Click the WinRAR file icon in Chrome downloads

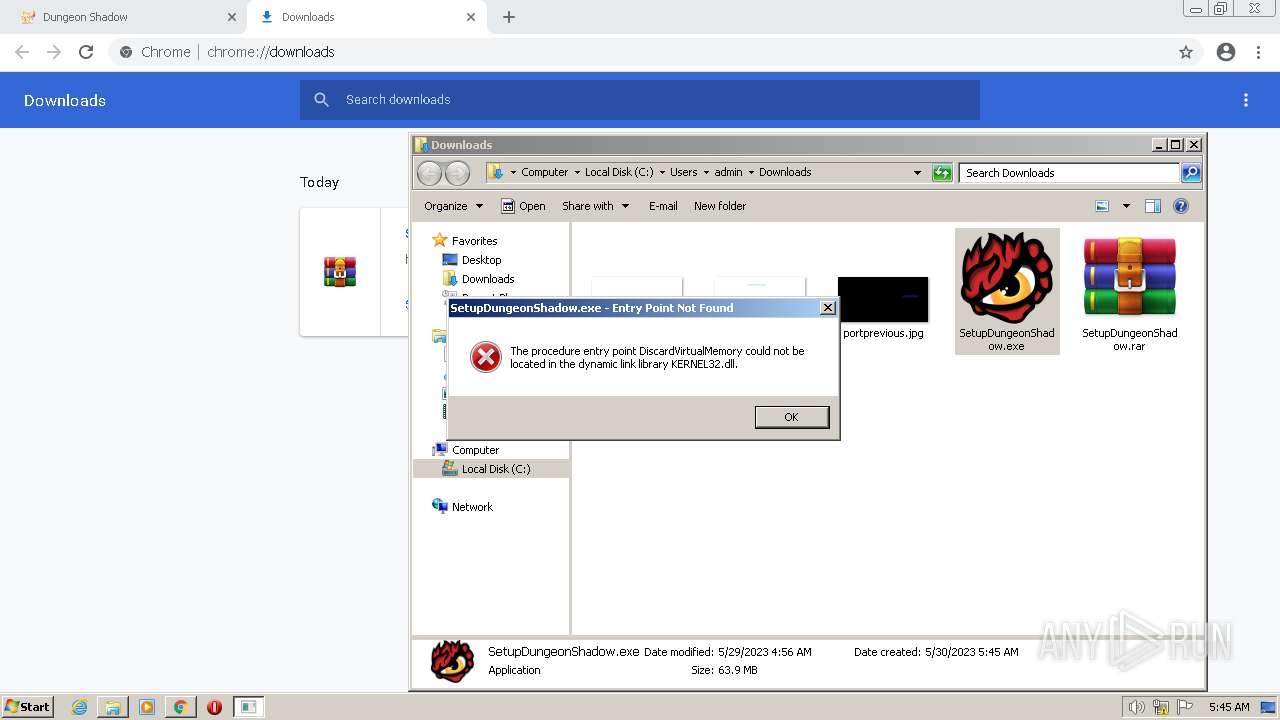pyautogui.click(x=340, y=271)
